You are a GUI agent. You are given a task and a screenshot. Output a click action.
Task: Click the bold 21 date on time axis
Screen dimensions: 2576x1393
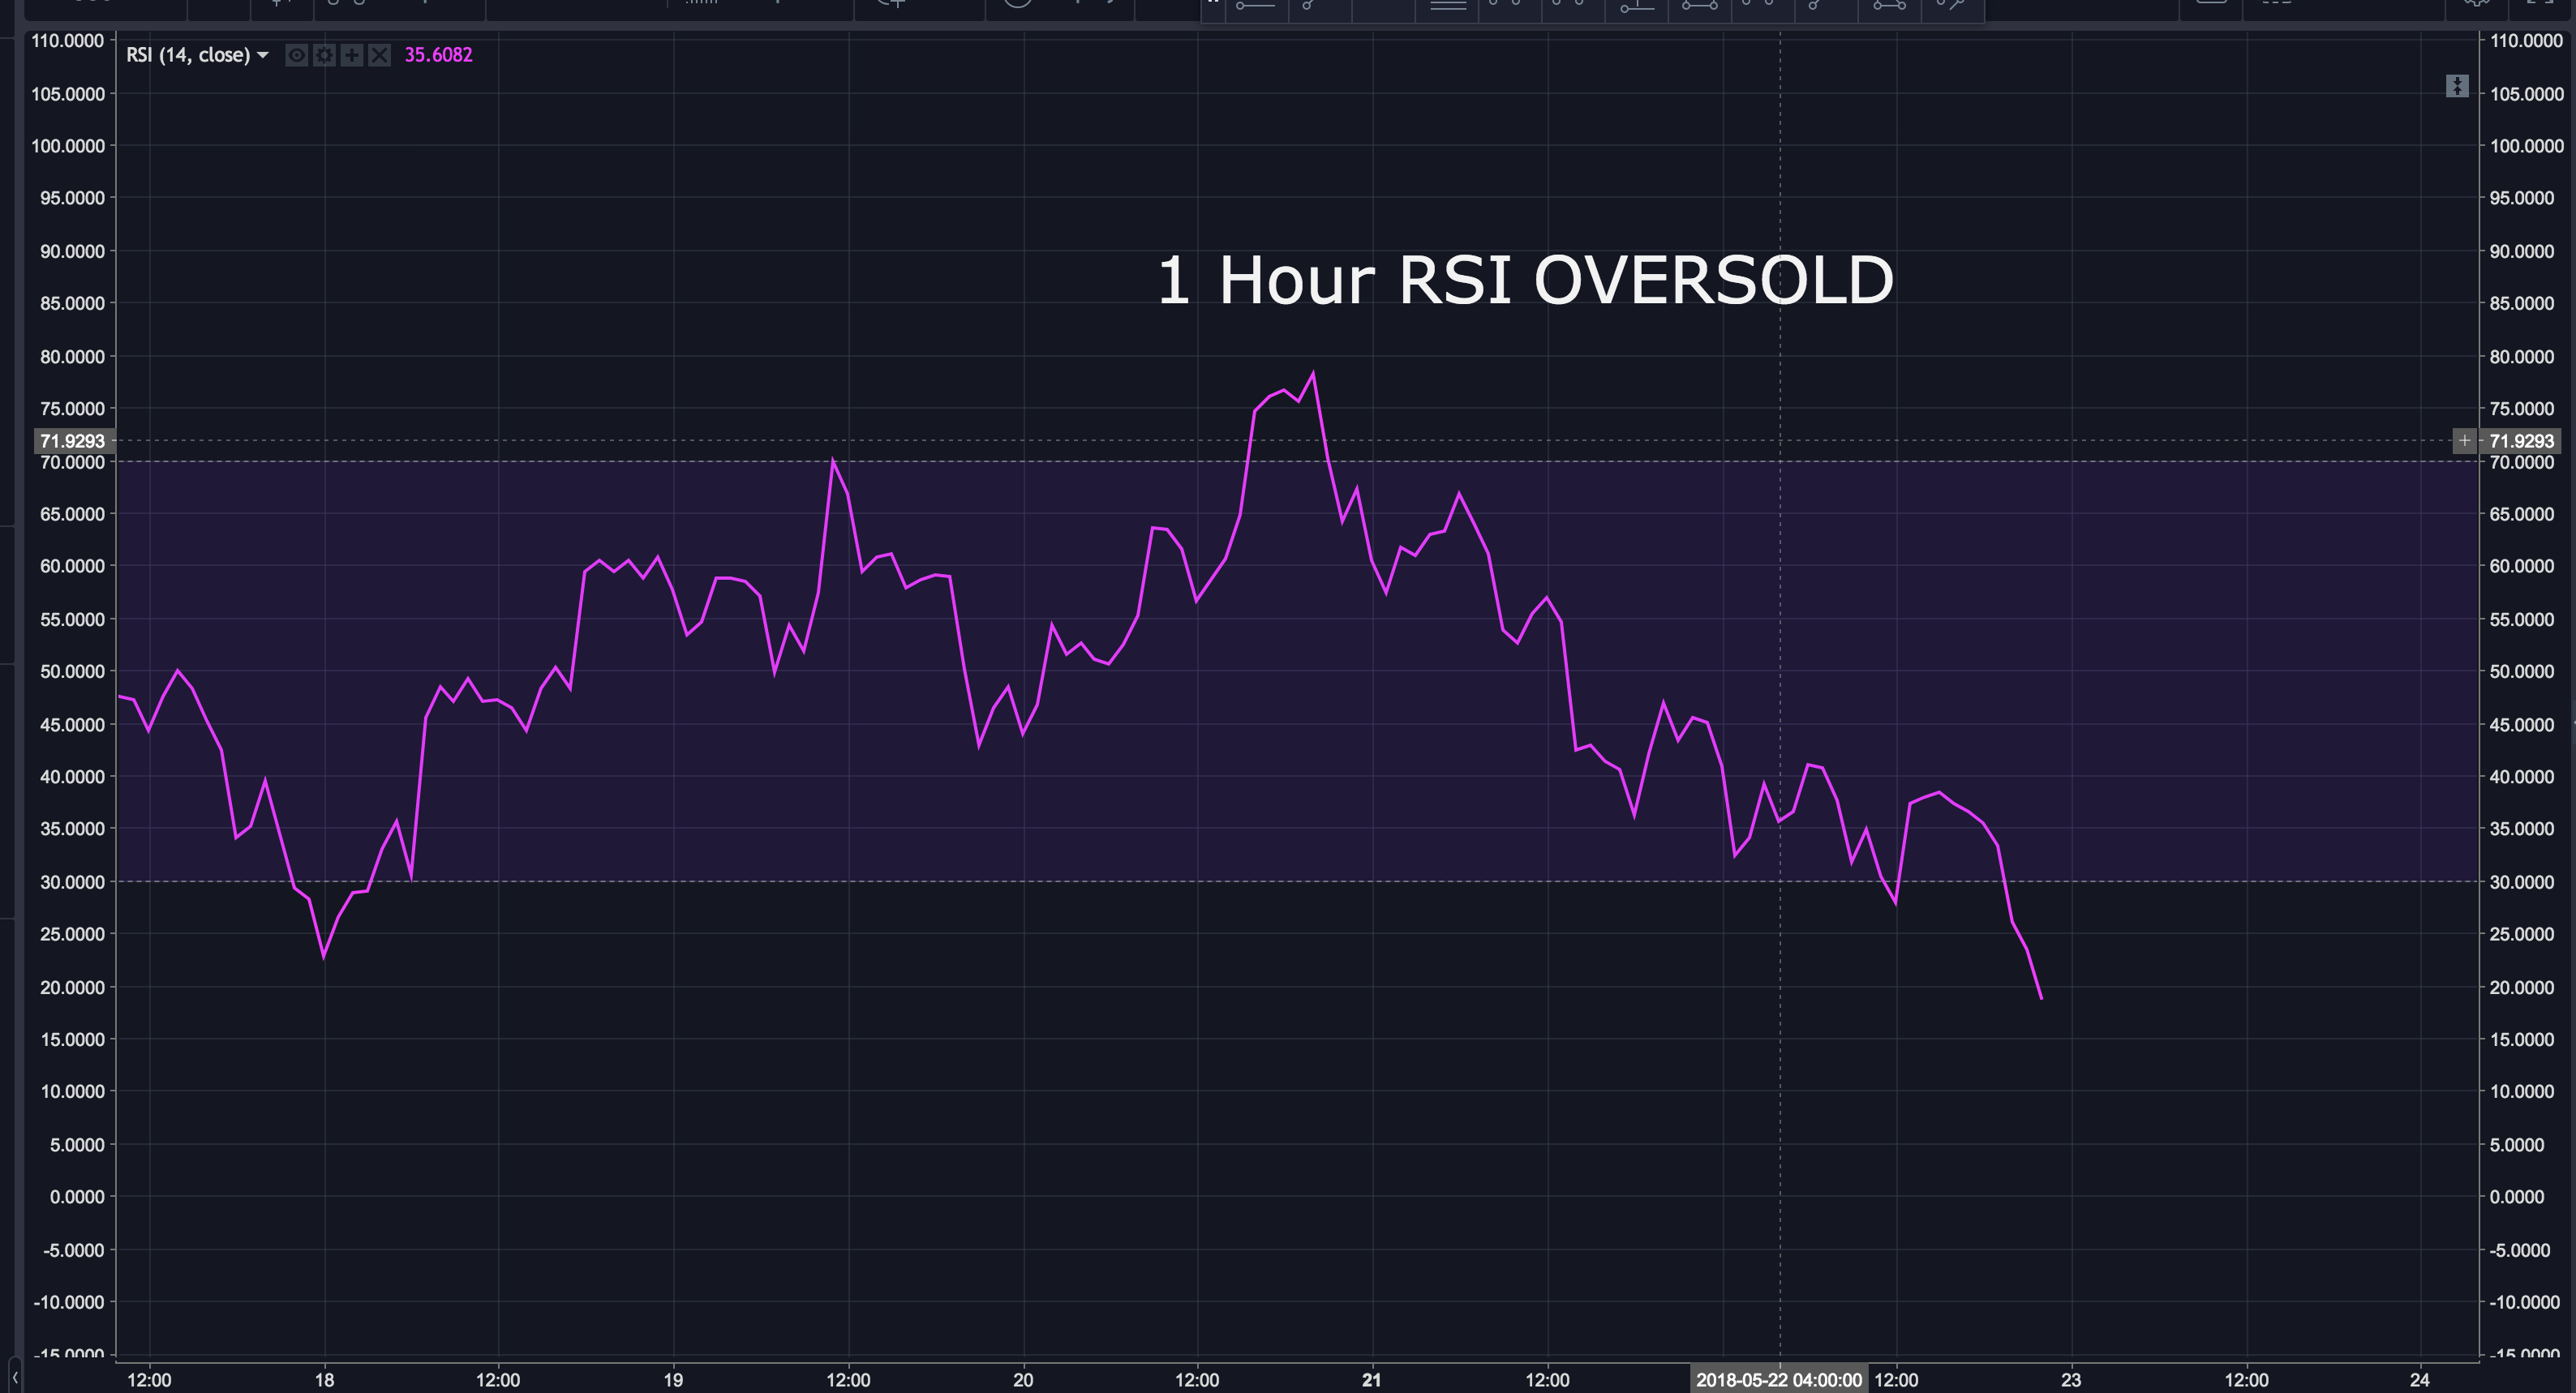coord(1372,1380)
